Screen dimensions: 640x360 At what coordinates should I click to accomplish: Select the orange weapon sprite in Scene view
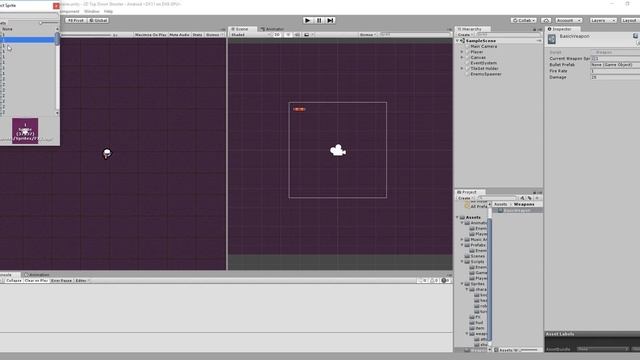pos(299,109)
